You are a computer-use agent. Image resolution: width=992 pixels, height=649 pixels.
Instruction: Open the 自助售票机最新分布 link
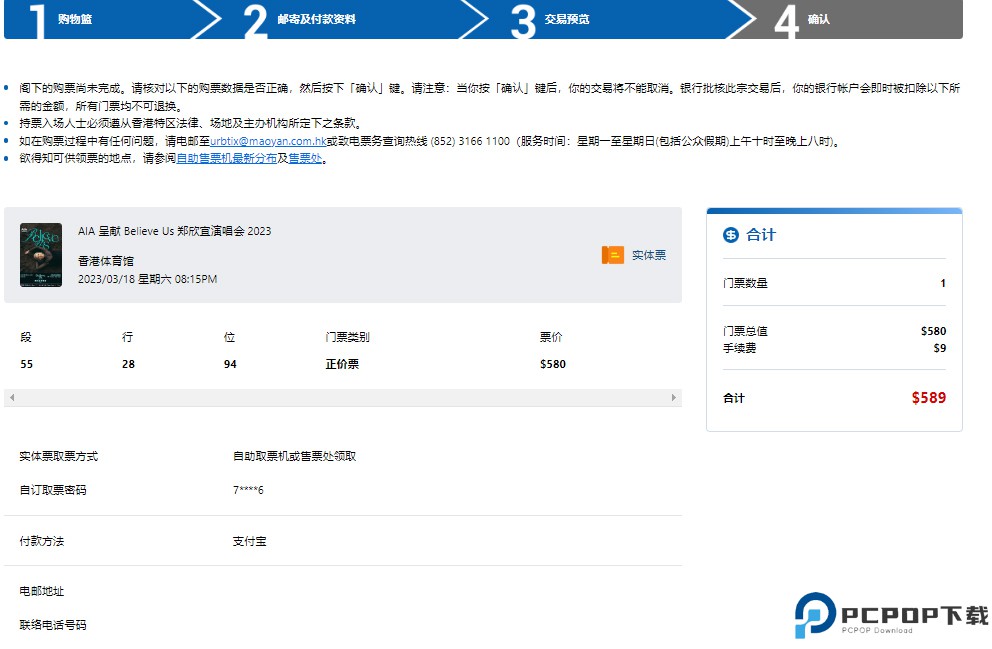(226, 158)
